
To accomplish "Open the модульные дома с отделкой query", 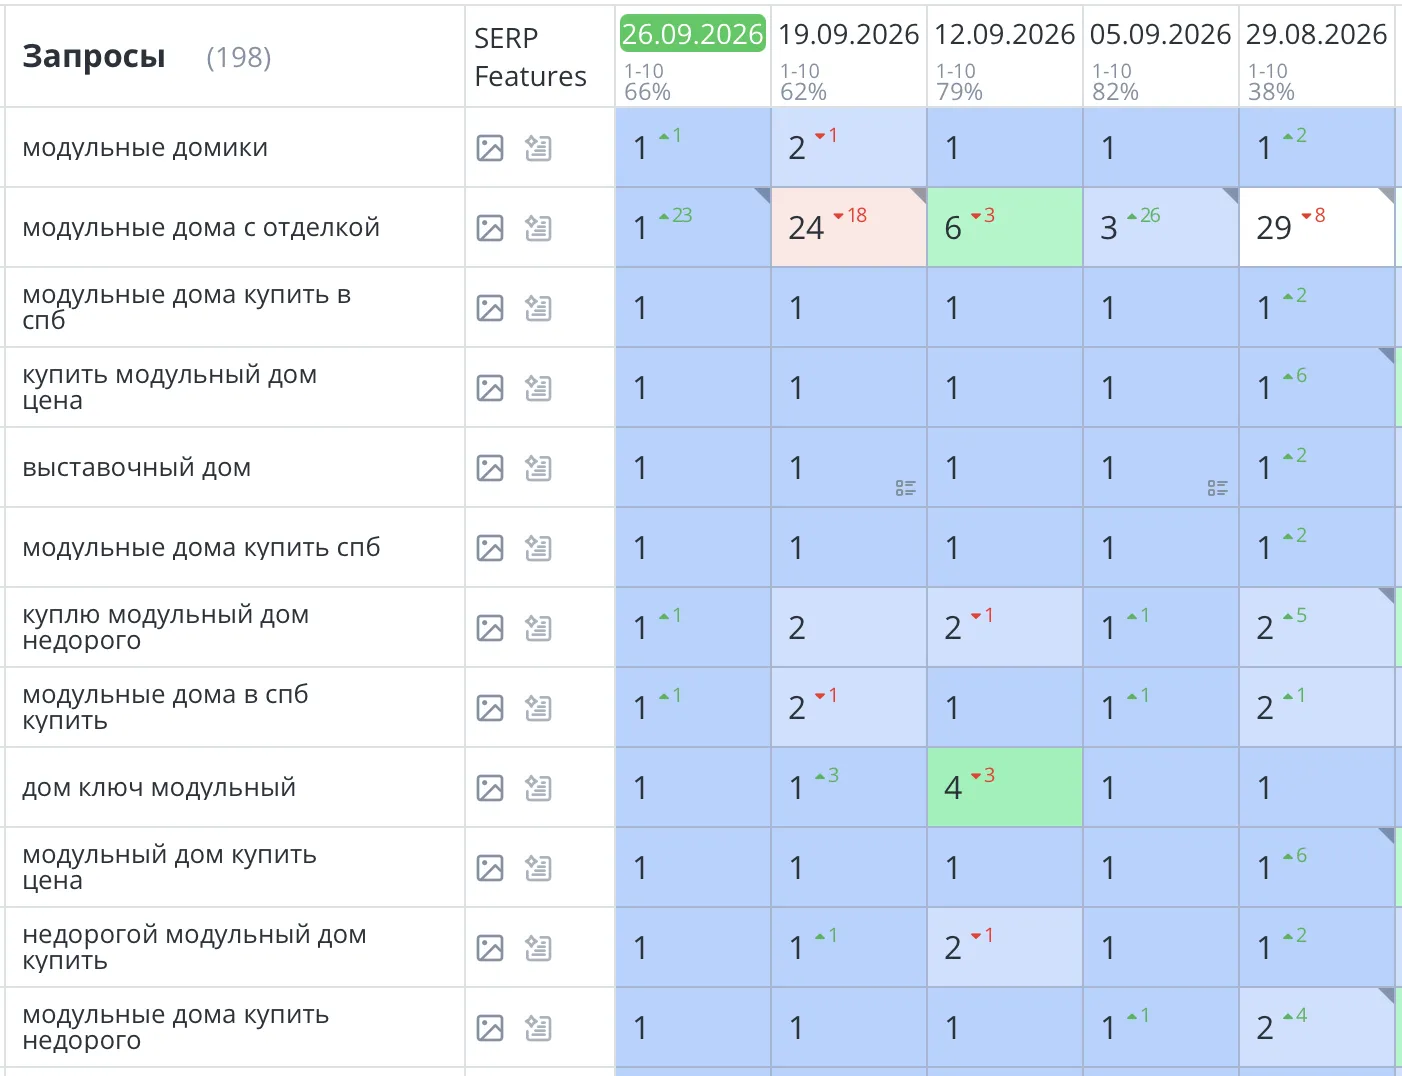I will click(x=201, y=228).
